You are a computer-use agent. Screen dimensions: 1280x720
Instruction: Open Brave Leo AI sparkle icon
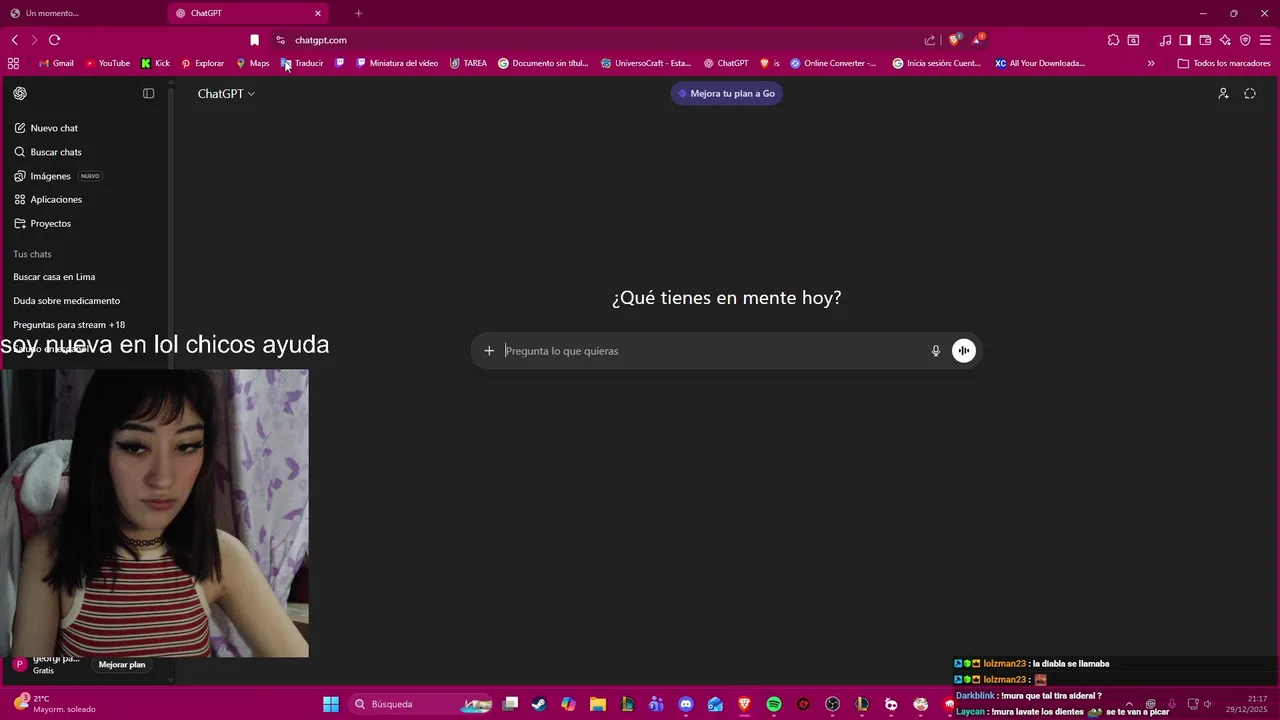pos(1225,40)
